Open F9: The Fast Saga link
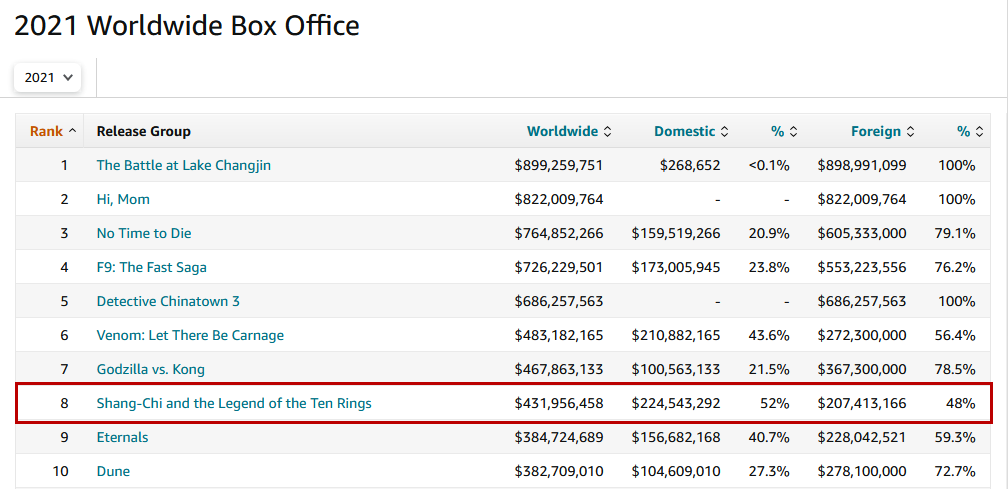Screen dimensions: 1008x489 (x=152, y=267)
